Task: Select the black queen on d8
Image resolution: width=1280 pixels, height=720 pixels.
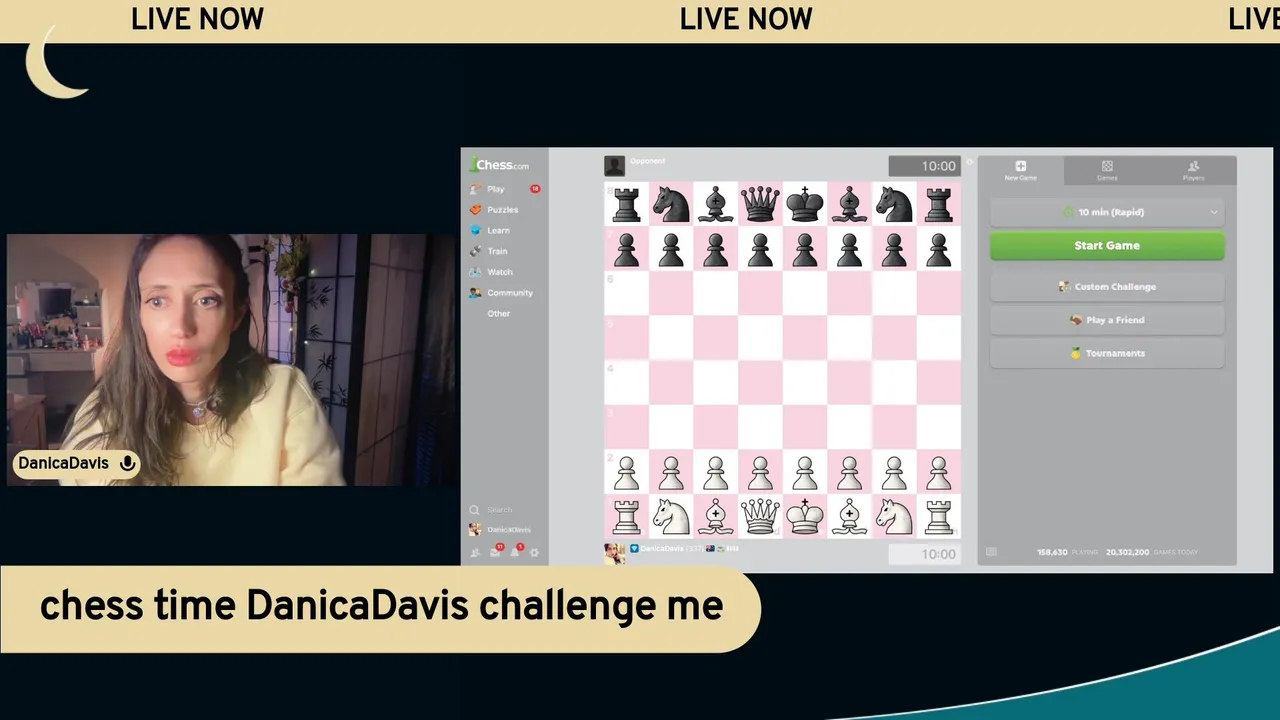Action: point(760,204)
